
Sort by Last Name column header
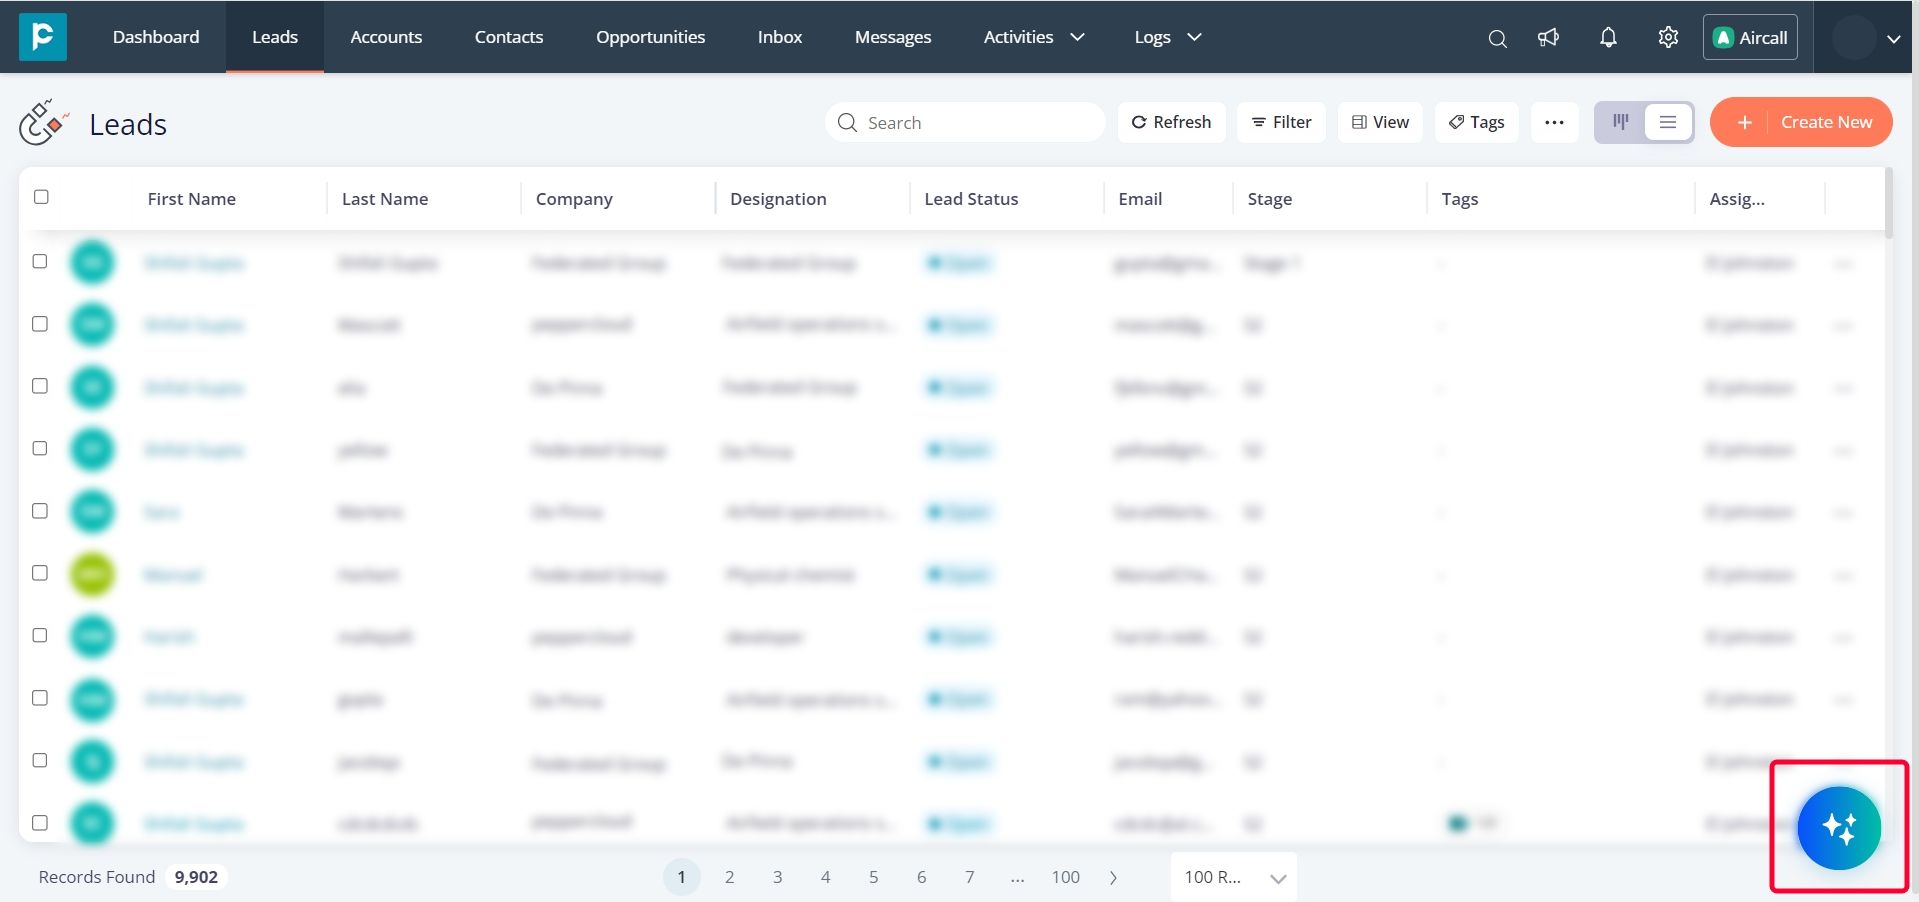click(385, 199)
